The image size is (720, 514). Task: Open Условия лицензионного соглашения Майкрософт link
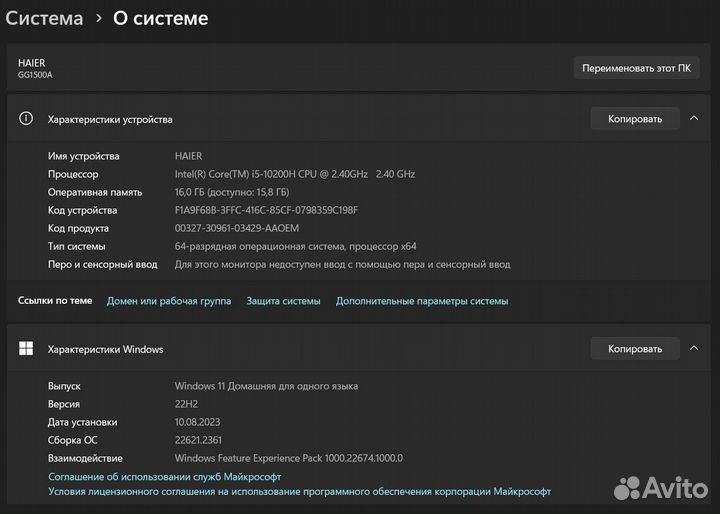tap(299, 491)
